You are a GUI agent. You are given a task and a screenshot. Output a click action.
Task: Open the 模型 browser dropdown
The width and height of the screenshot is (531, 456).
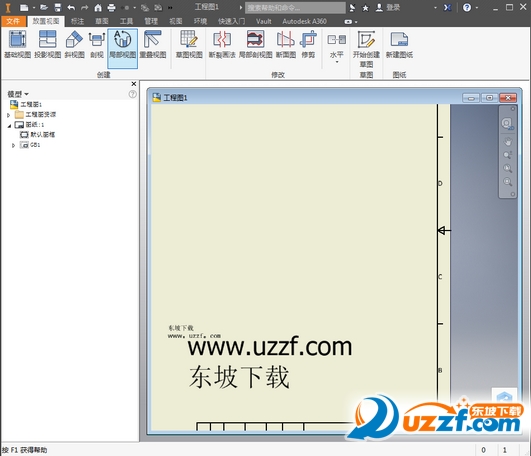click(x=18, y=94)
